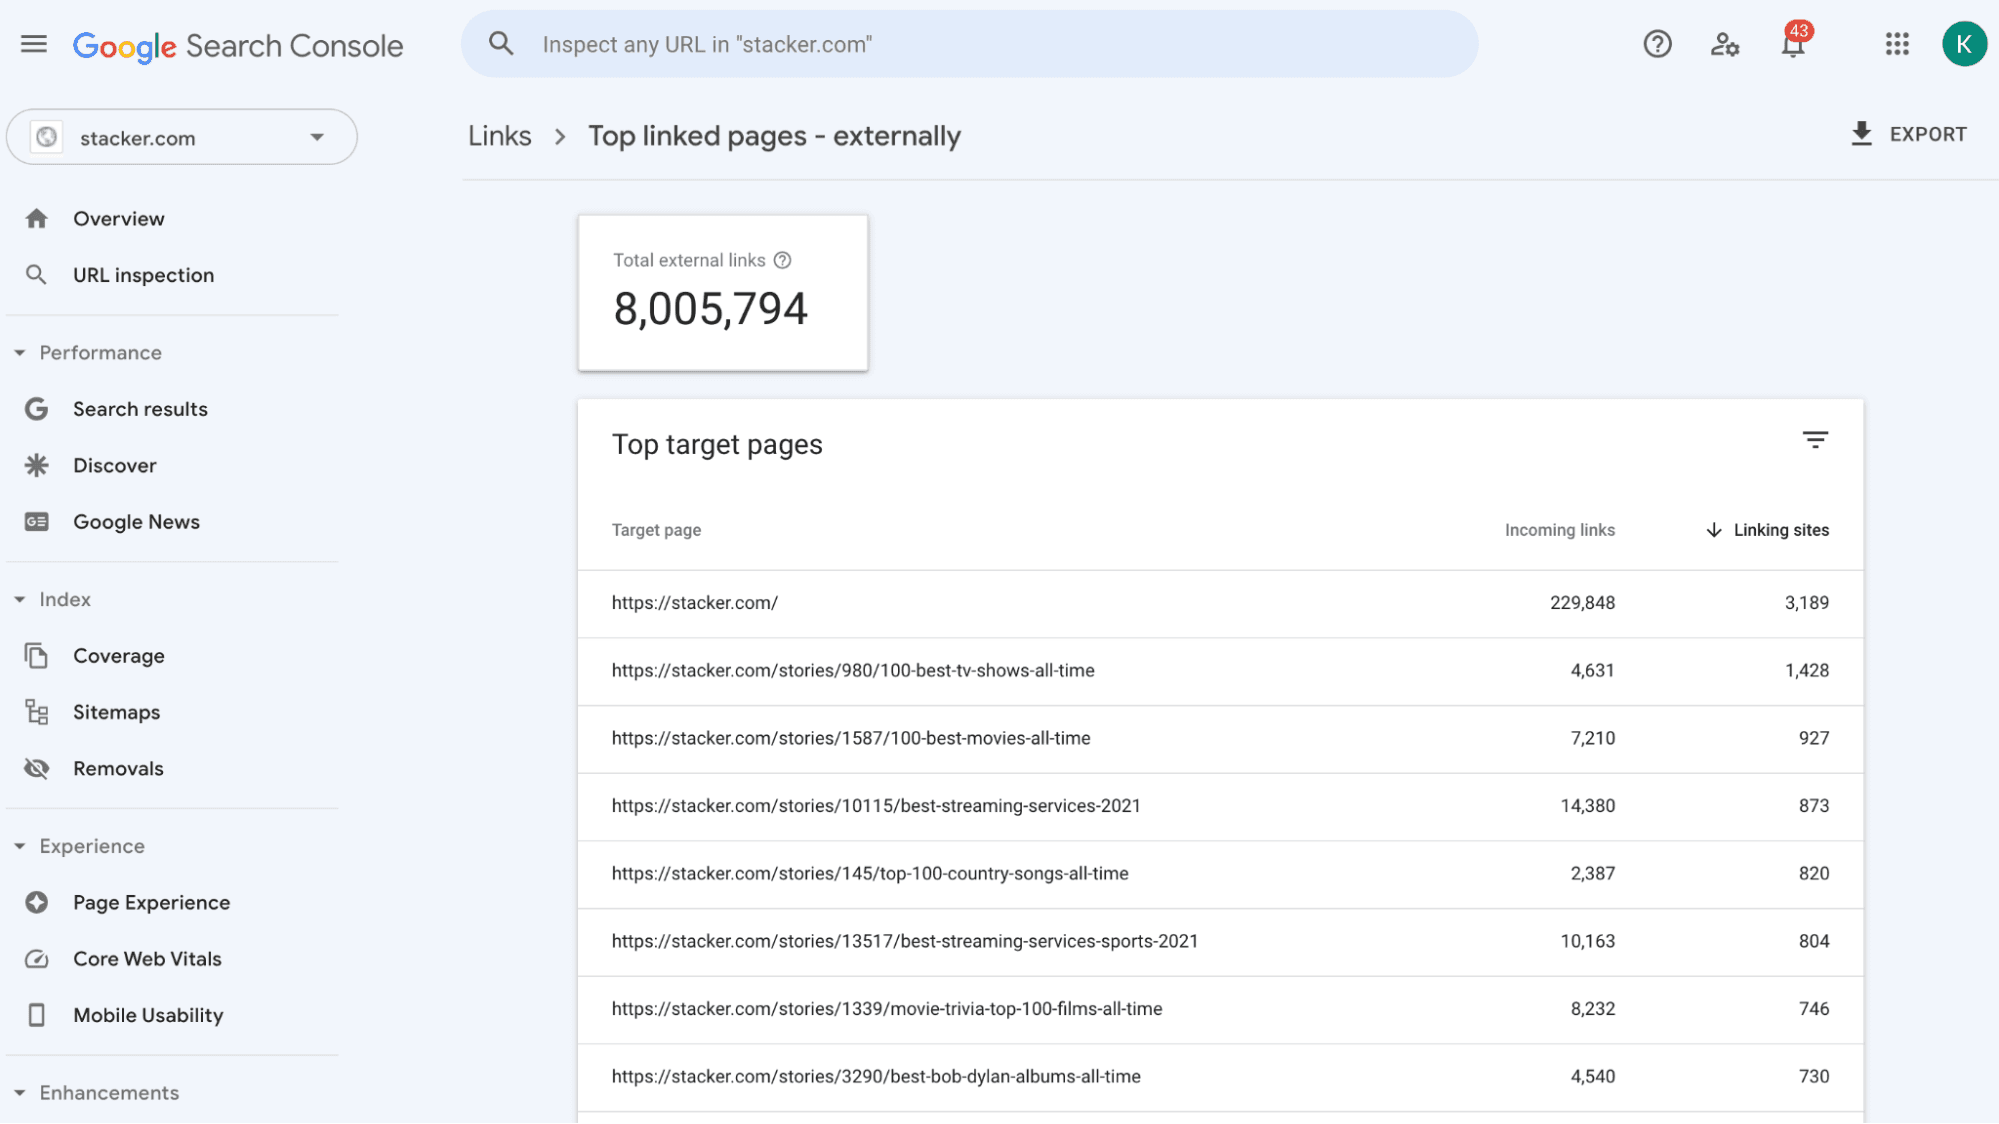Click the Total external links info icon

(x=783, y=260)
